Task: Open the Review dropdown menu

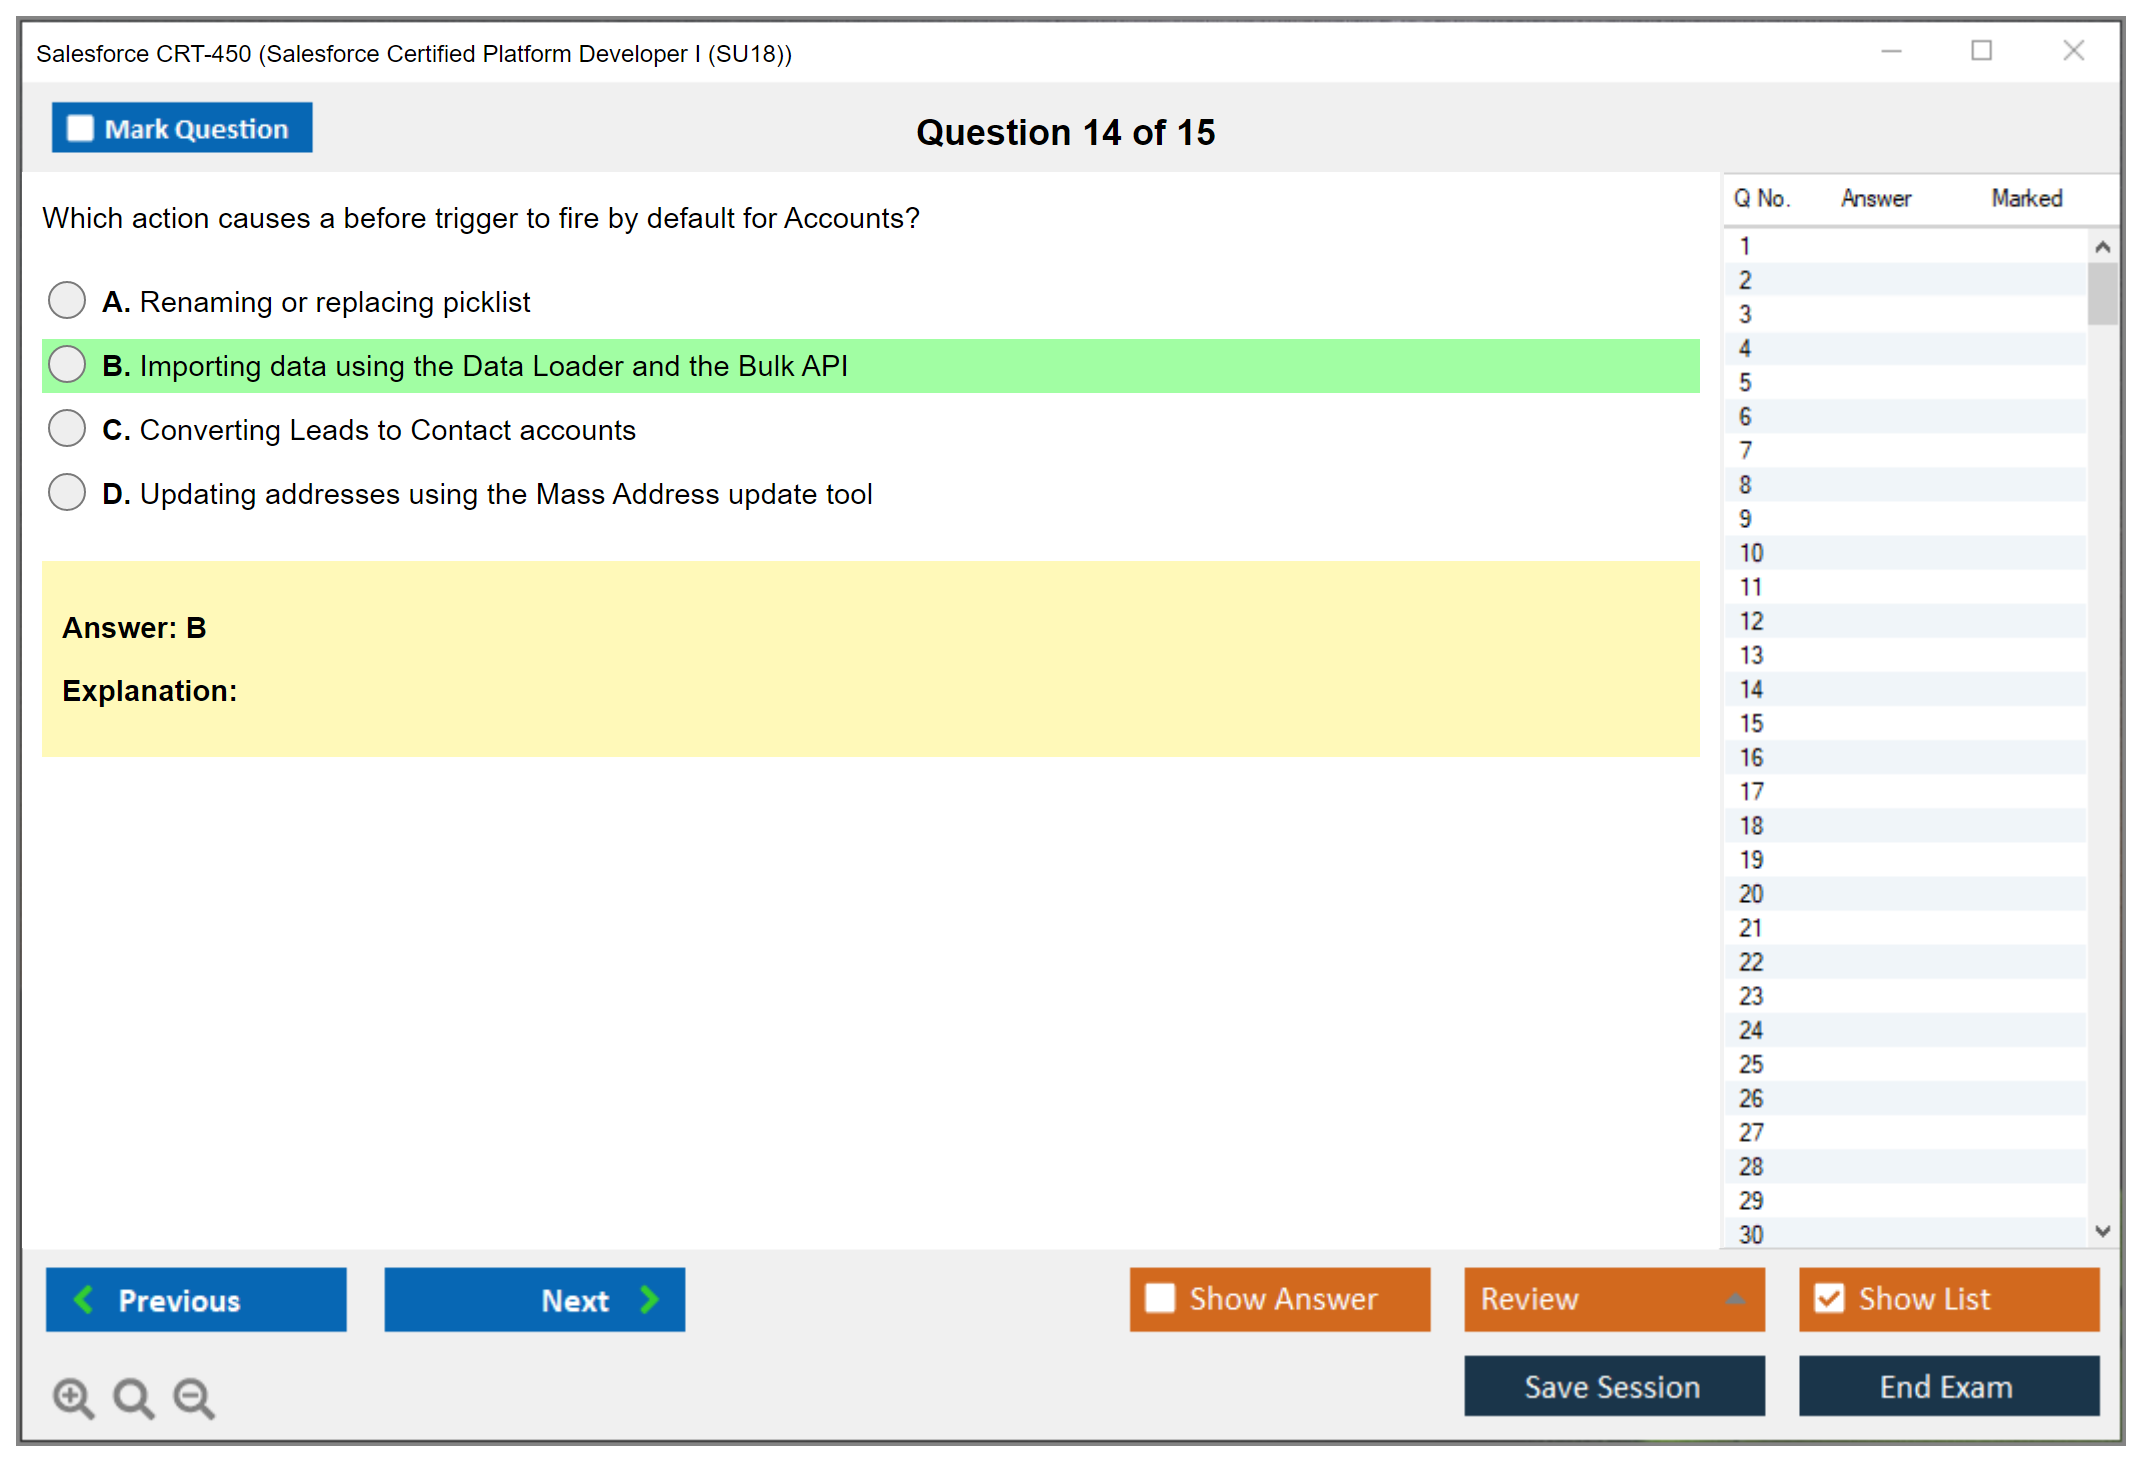Action: coord(1735,1299)
